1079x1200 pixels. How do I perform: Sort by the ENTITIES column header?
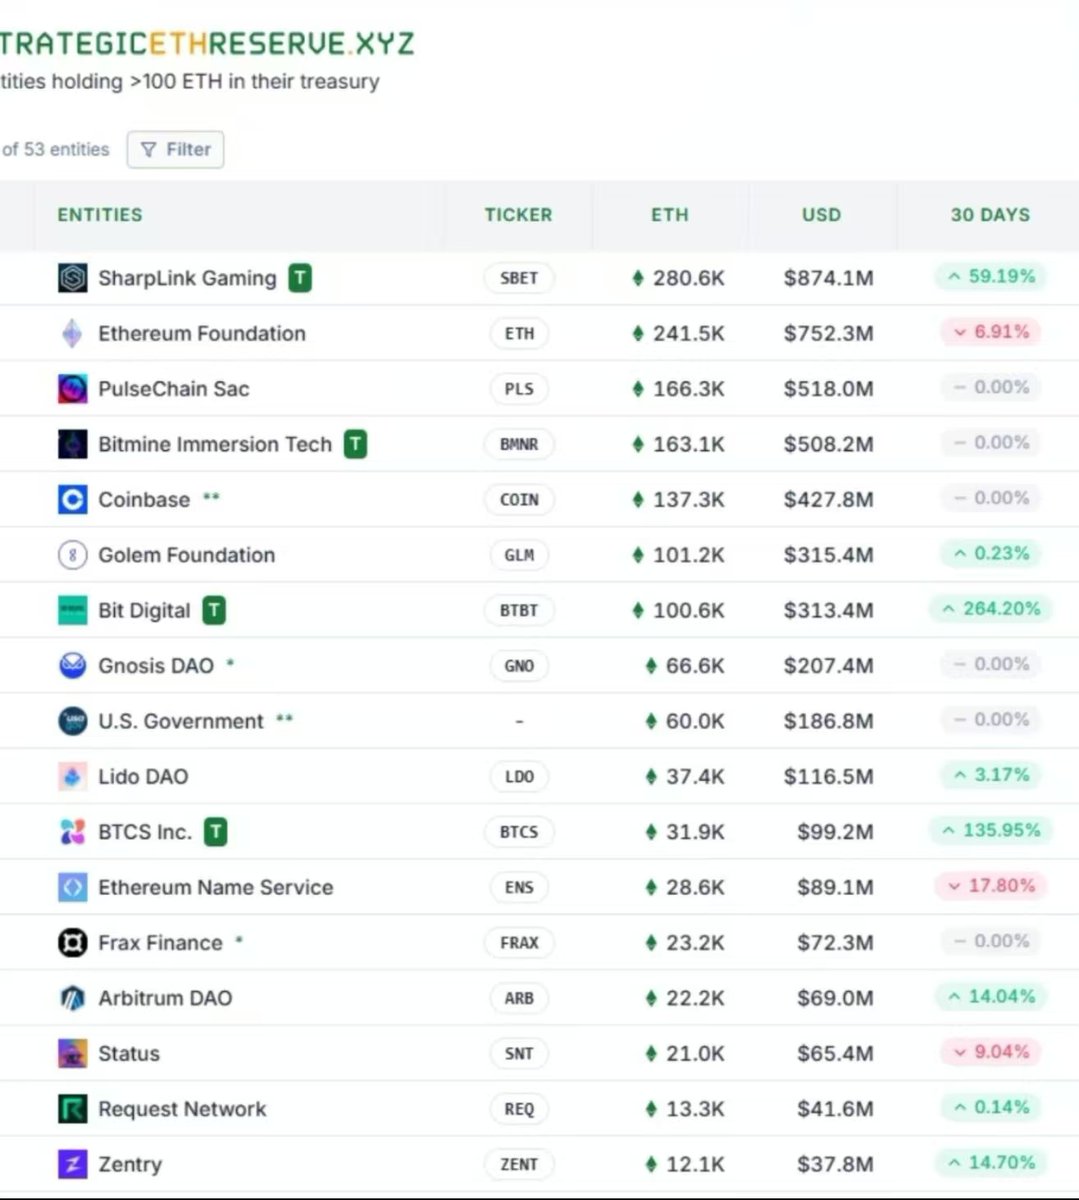click(x=100, y=215)
